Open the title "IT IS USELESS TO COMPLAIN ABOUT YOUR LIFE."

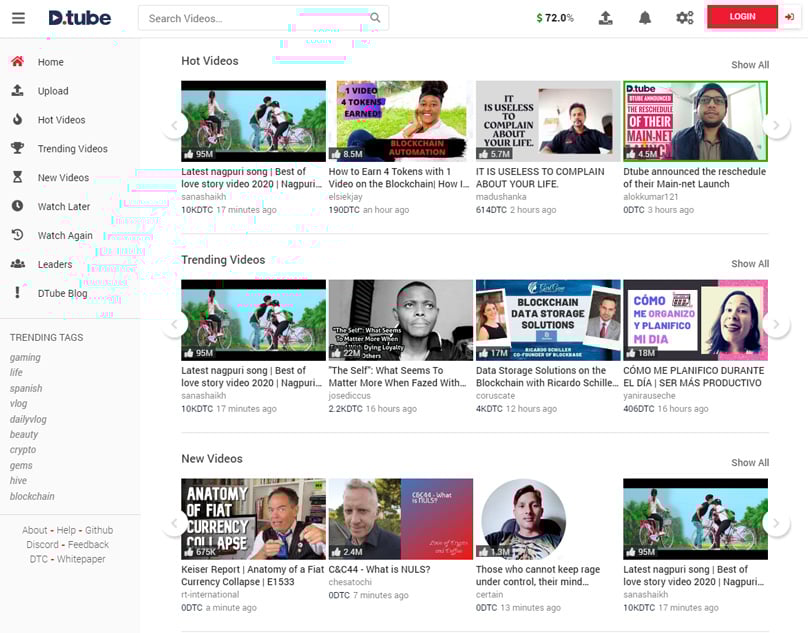point(540,178)
